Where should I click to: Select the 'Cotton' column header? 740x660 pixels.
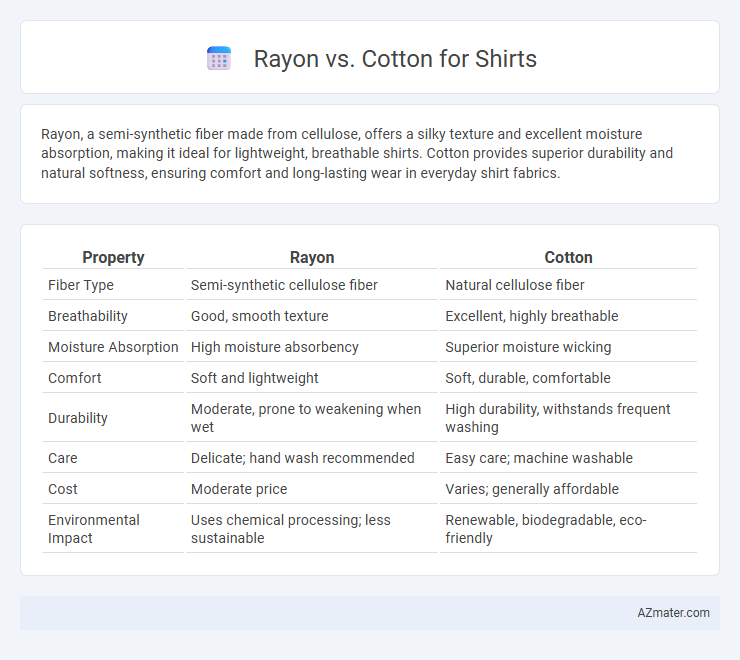click(x=568, y=257)
